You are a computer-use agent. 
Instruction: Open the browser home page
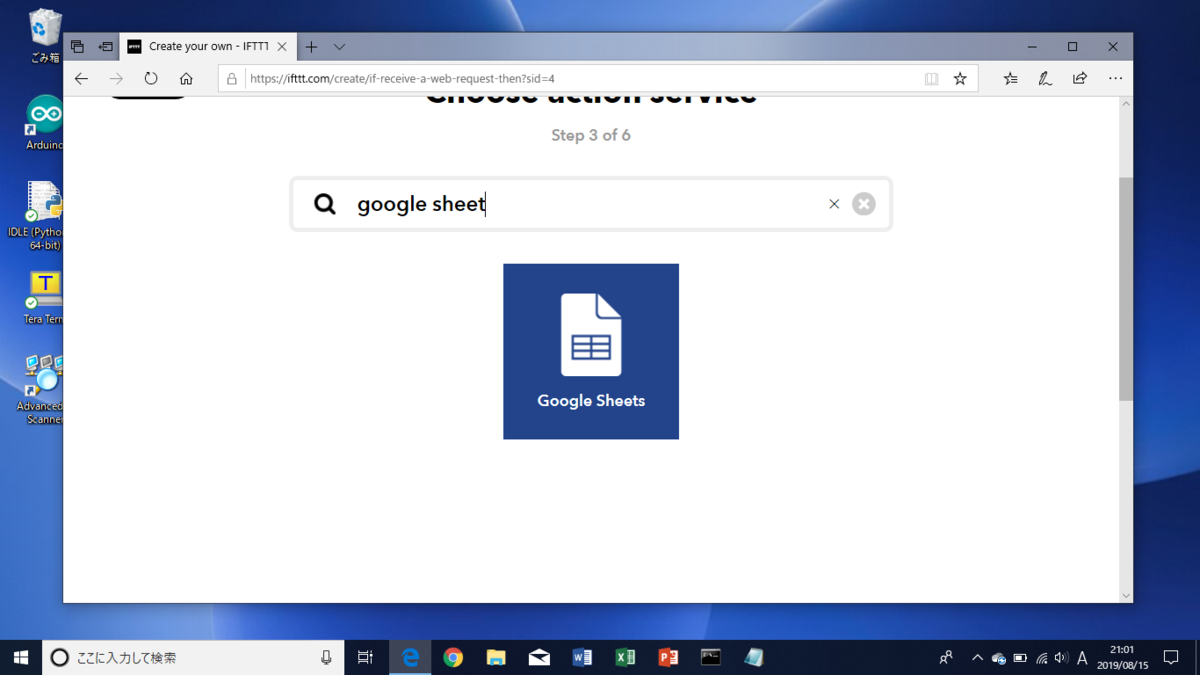click(186, 78)
